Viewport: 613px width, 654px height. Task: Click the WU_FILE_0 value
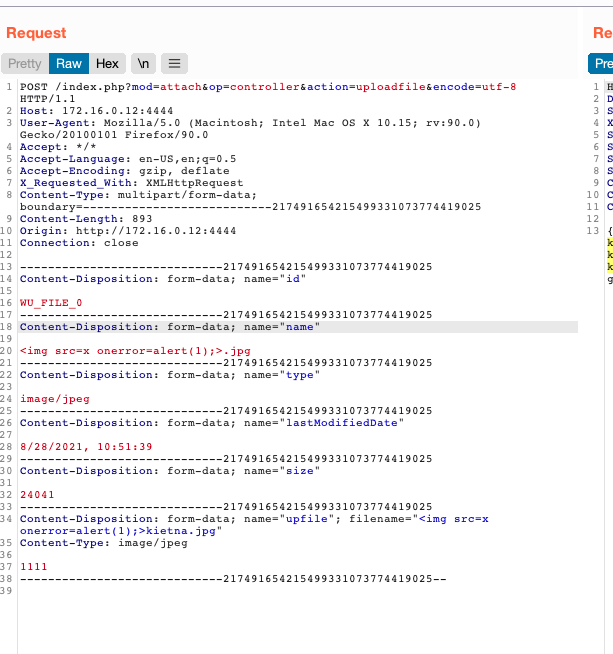click(x=51, y=303)
